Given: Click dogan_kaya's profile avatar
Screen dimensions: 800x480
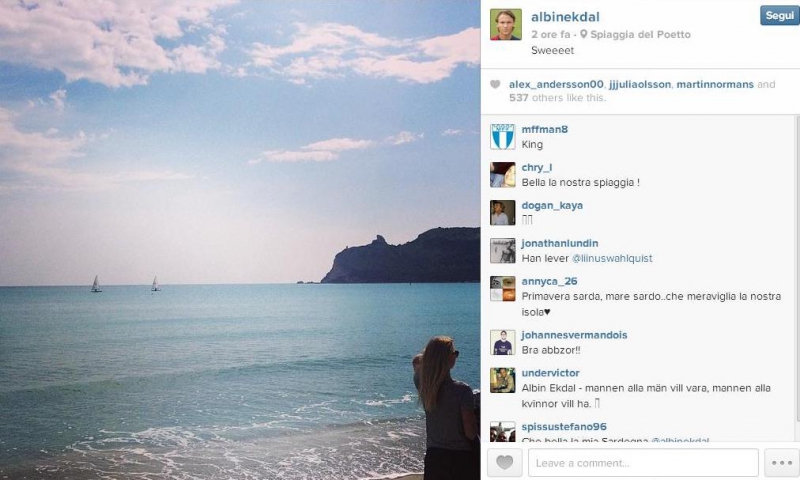Looking at the screenshot, I should pos(503,213).
